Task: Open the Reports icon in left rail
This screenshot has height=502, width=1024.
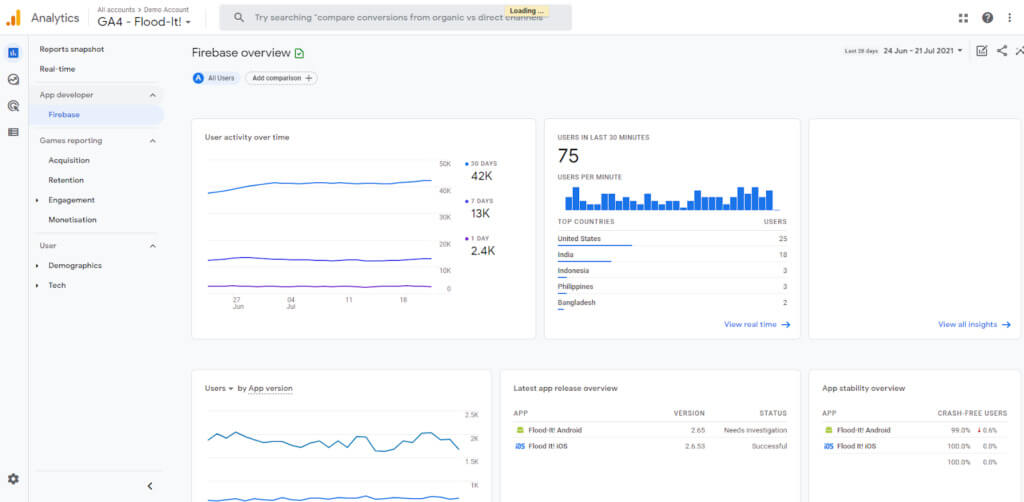Action: coord(13,53)
